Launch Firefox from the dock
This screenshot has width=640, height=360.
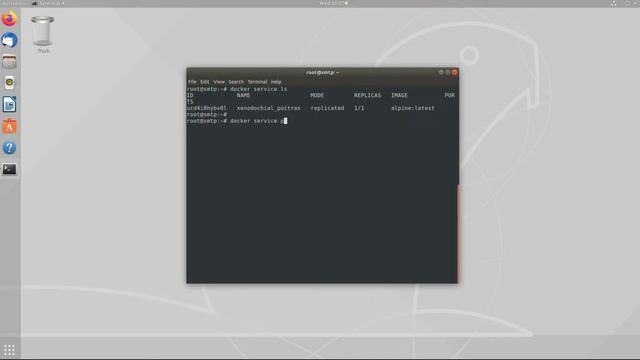click(x=9, y=19)
